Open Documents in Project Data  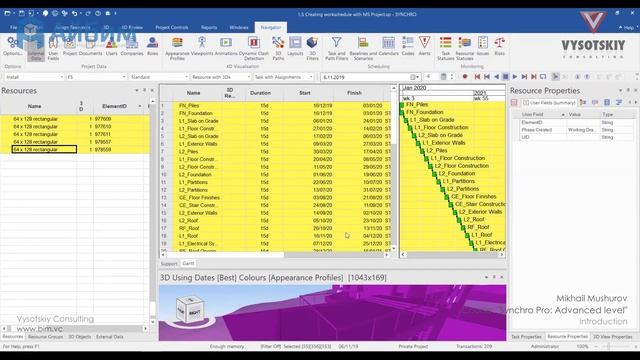pyautogui.click(x=90, y=46)
